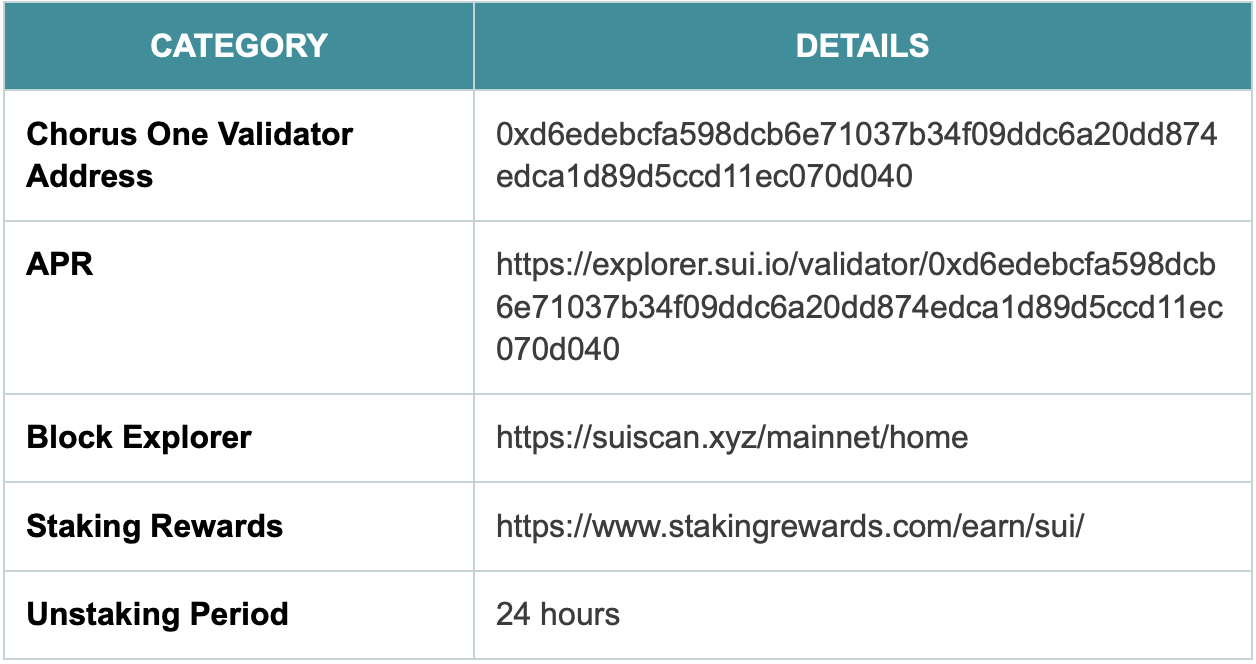This screenshot has width=1256, height=664.
Task: Click the word Address in first row
Action: click(x=90, y=177)
